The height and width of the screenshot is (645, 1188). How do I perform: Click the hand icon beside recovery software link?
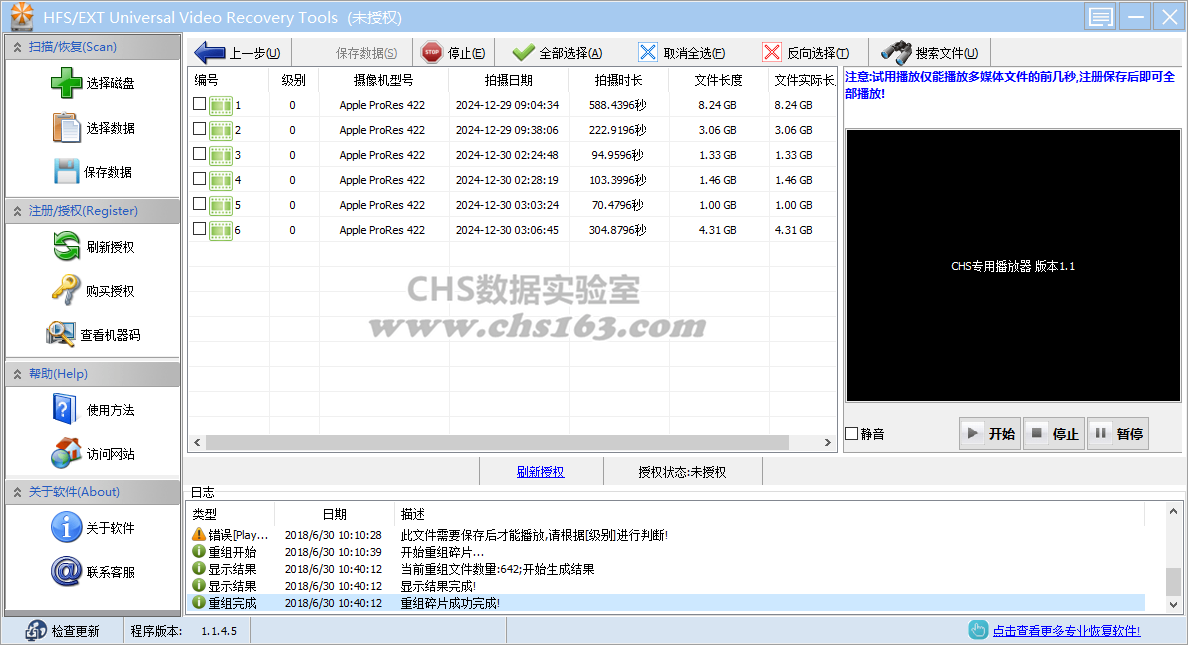pyautogui.click(x=978, y=631)
